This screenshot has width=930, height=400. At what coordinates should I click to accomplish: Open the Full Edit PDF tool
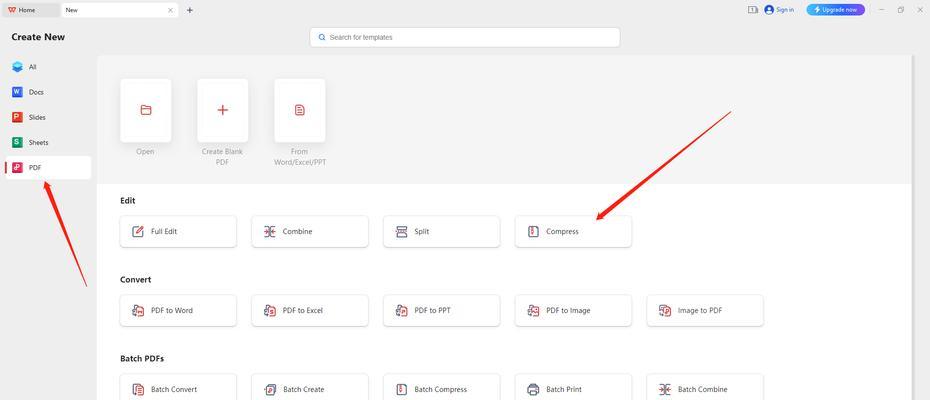[x=178, y=231]
